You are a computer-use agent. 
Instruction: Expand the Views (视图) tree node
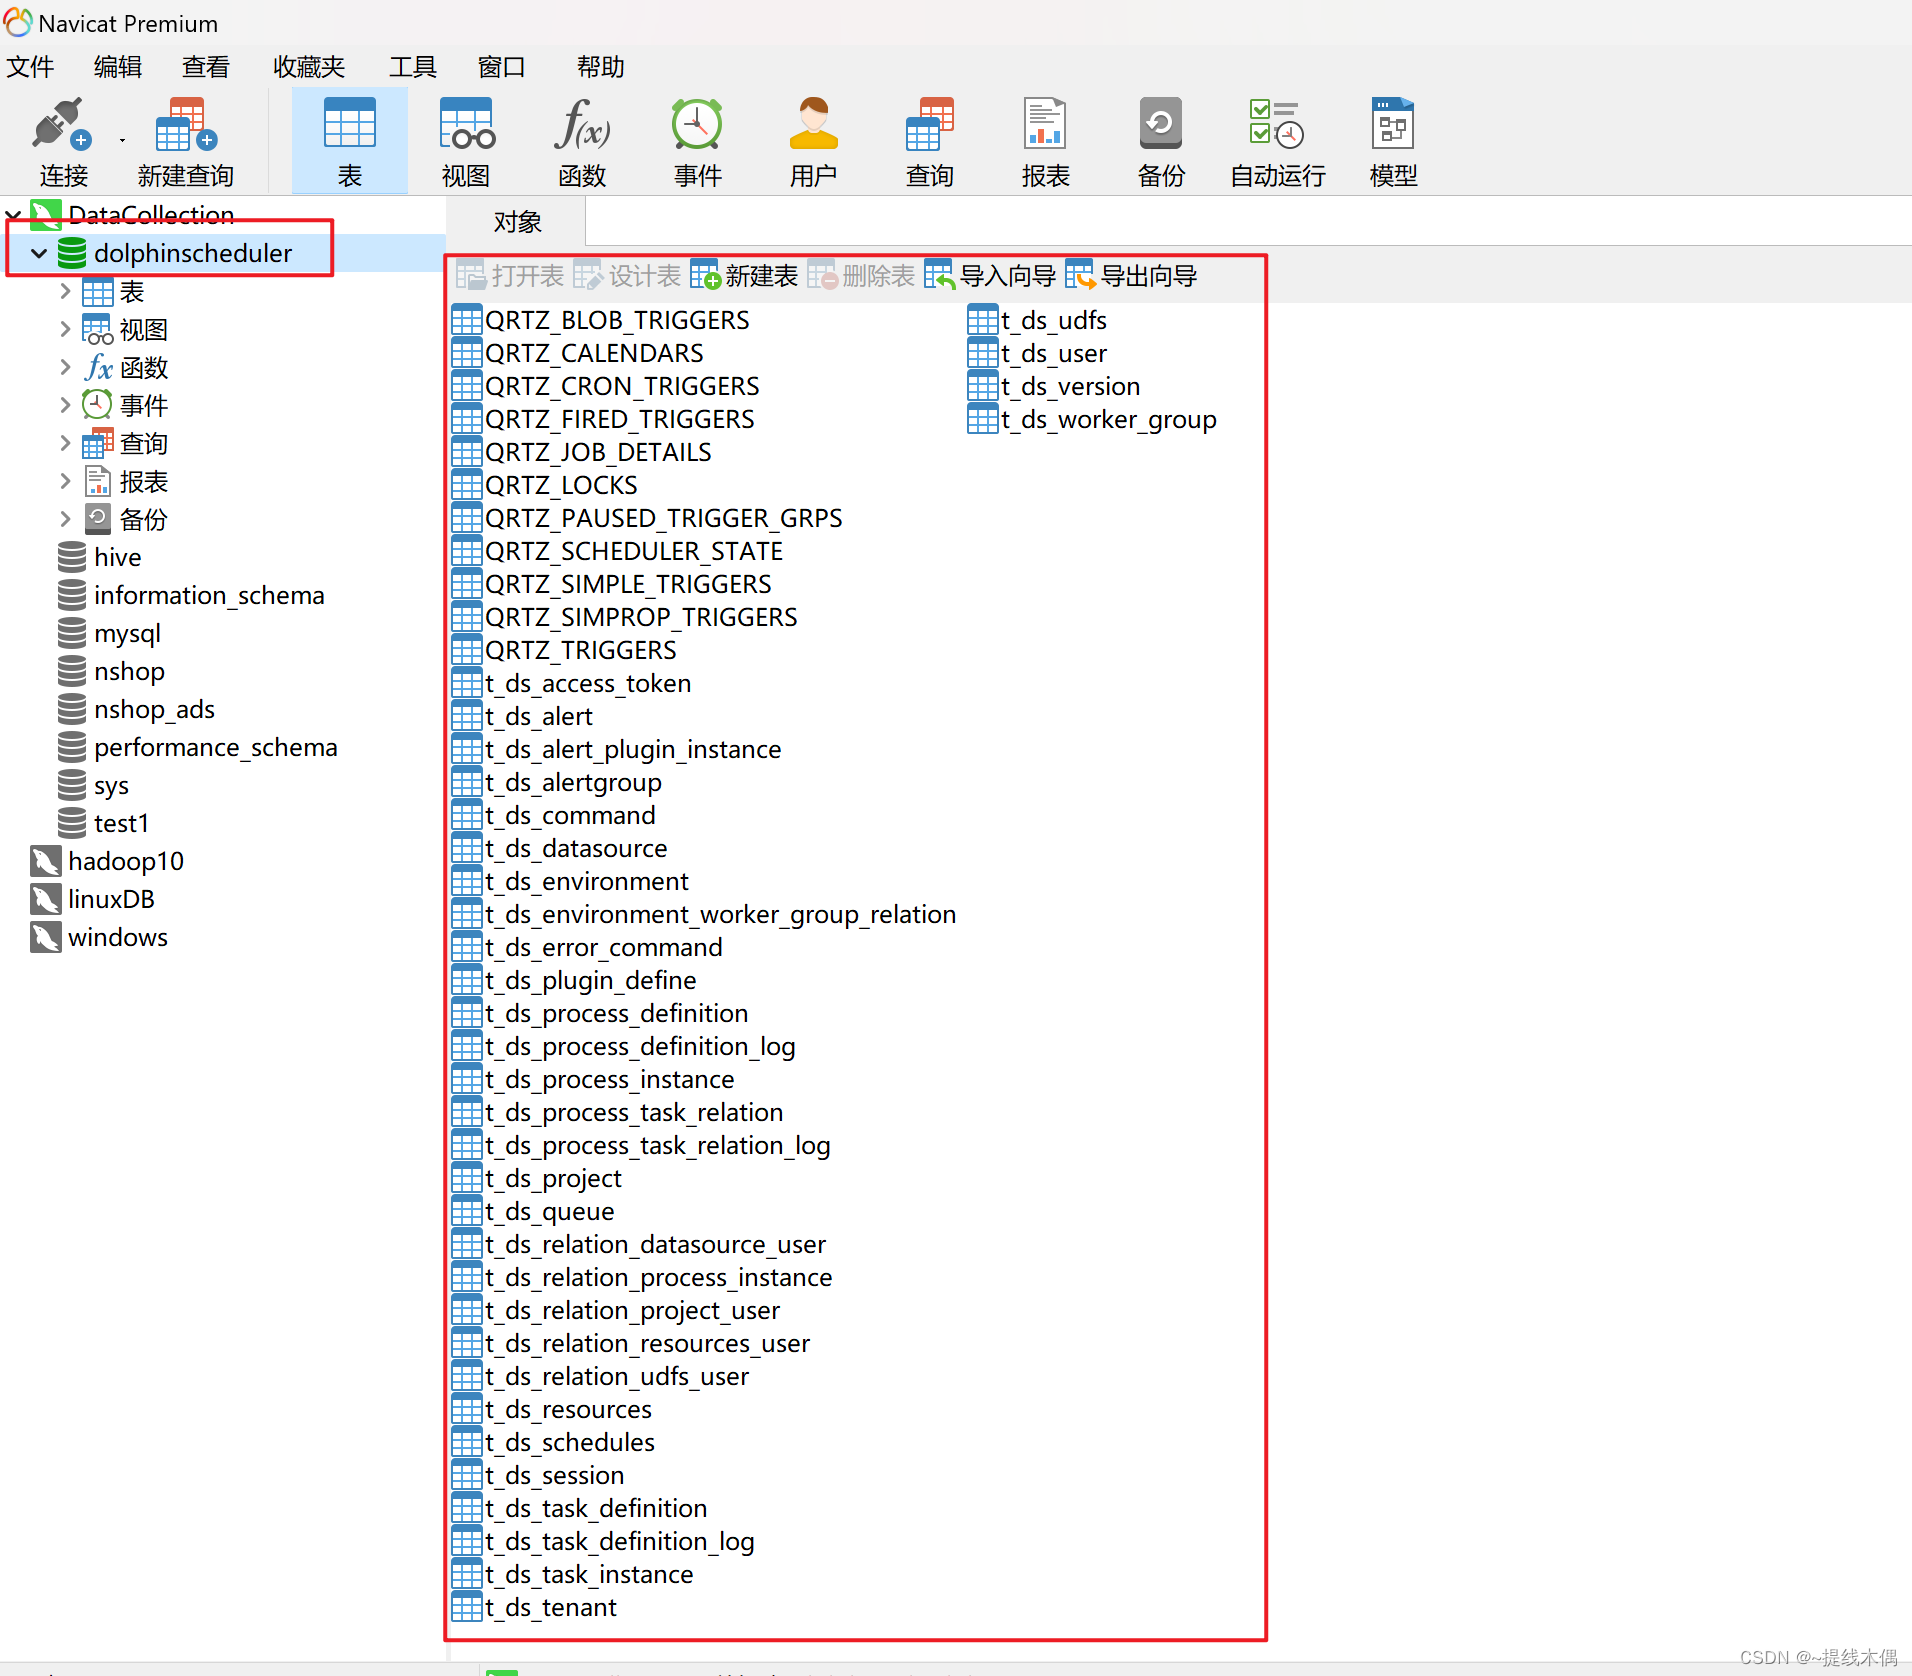pos(65,329)
